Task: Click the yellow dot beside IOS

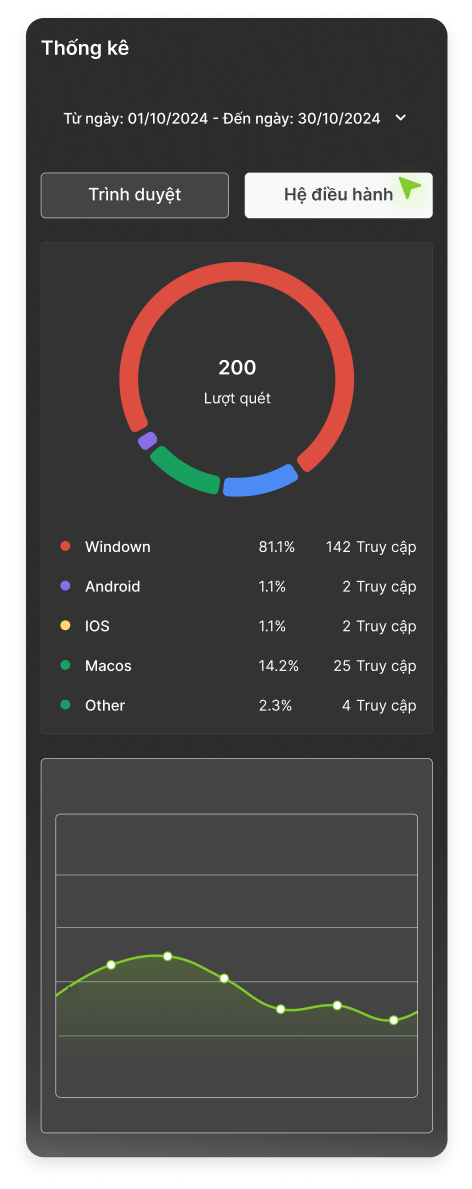Action: coord(65,626)
